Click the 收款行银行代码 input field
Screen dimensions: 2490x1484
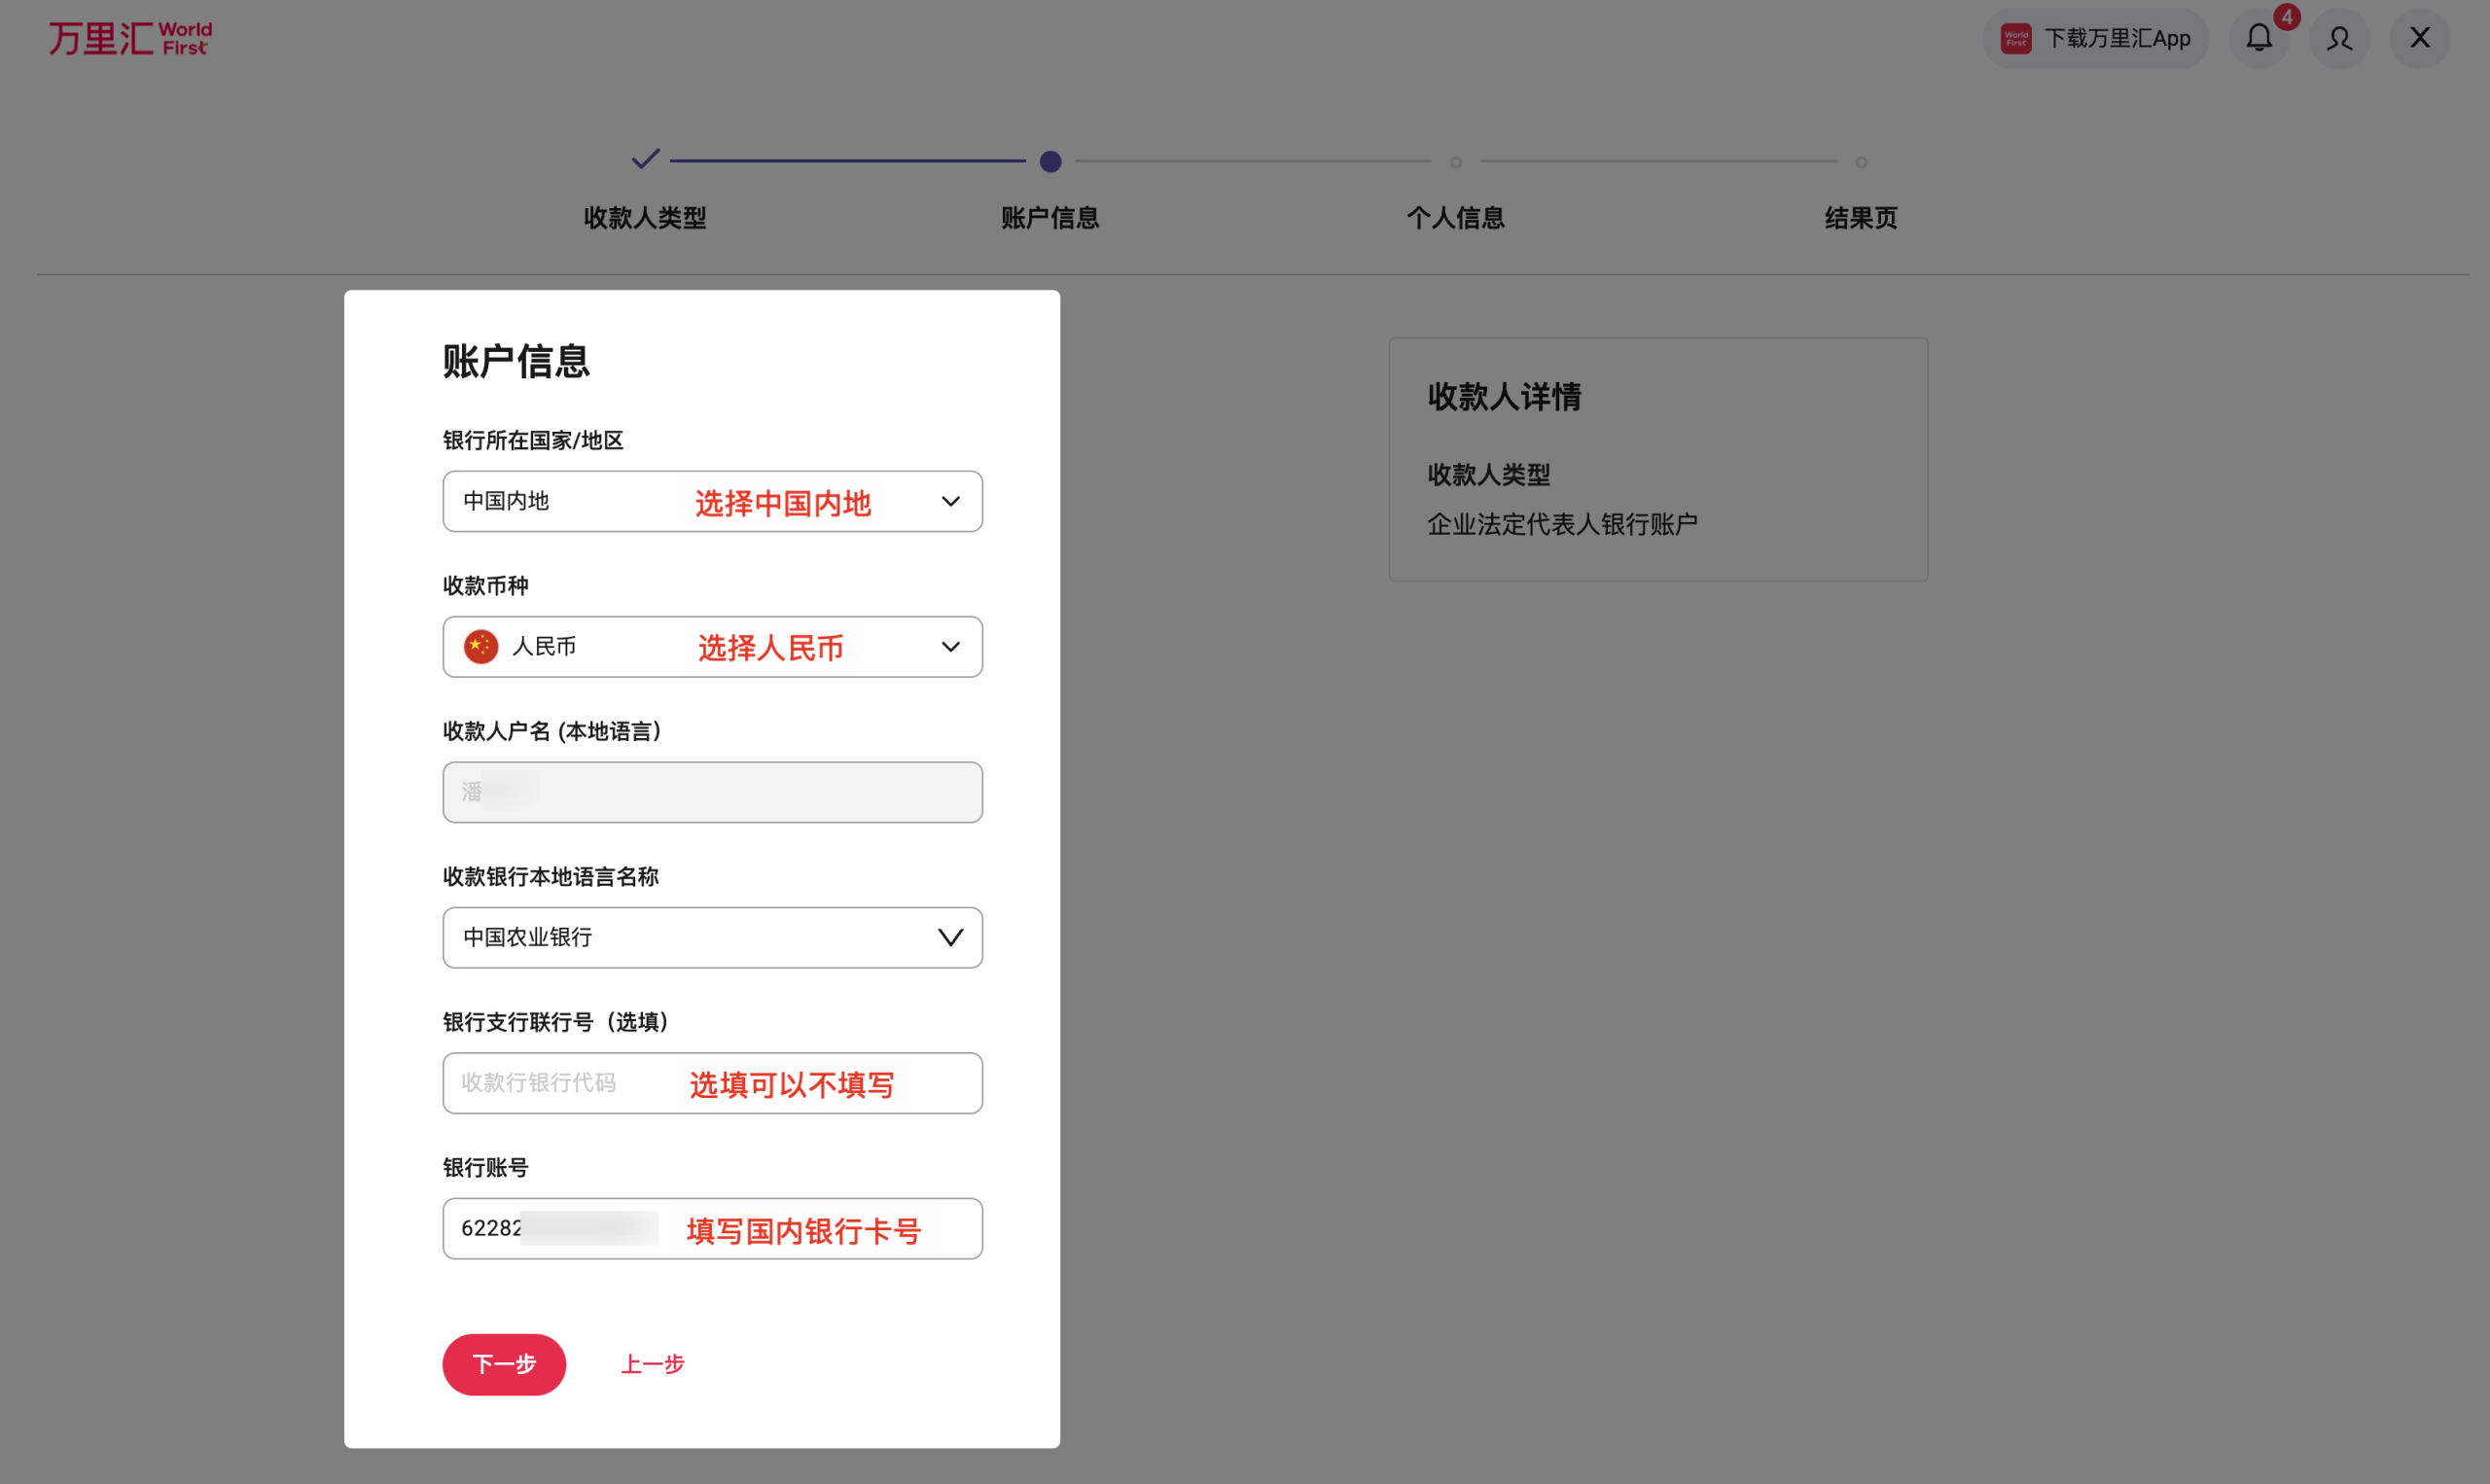(x=712, y=1083)
